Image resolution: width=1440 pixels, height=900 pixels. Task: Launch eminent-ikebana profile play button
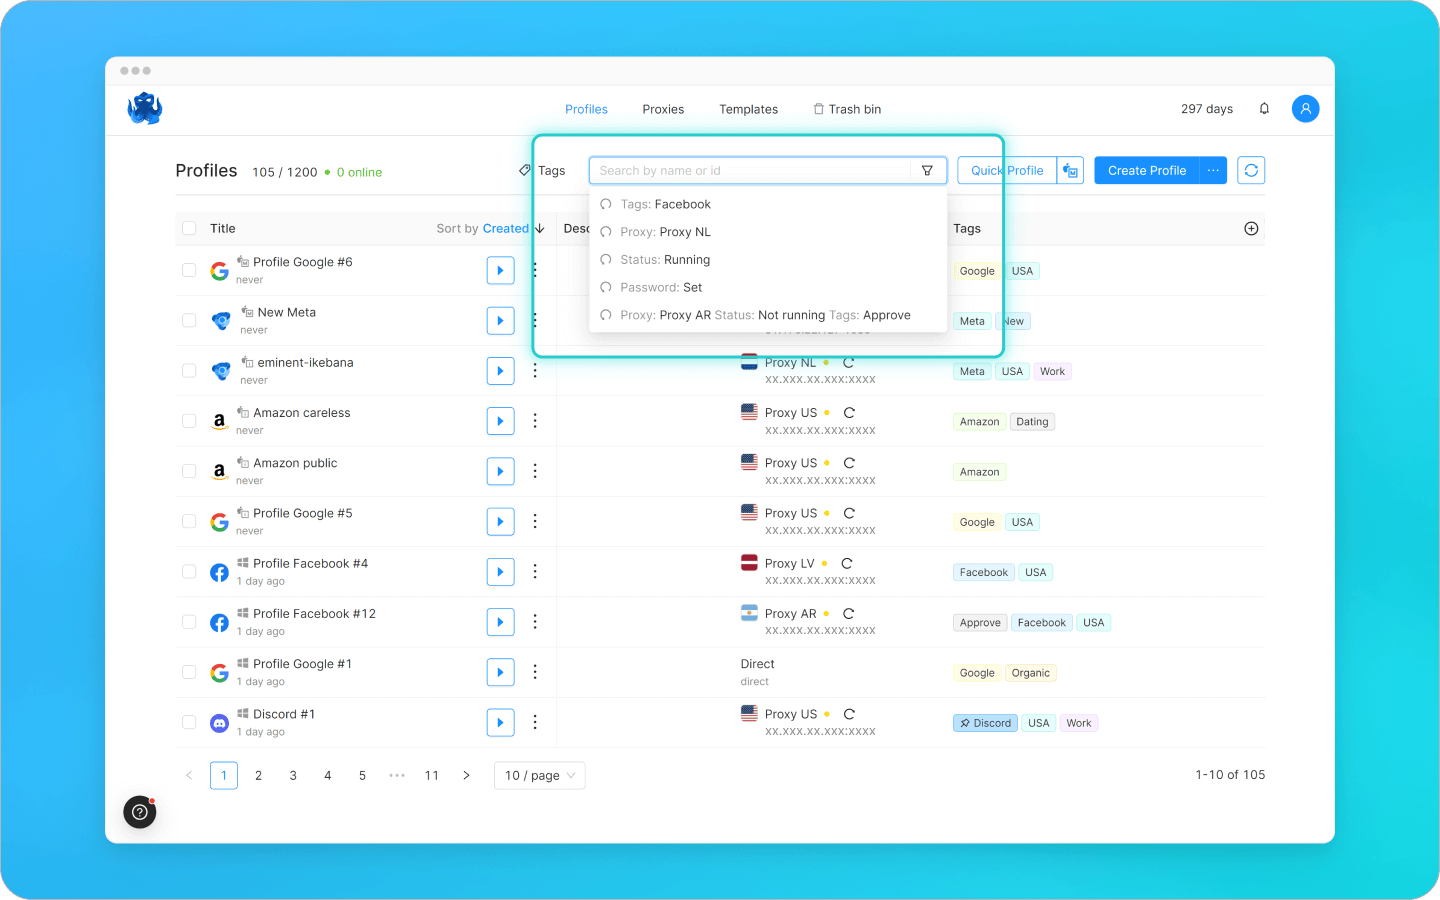click(500, 371)
